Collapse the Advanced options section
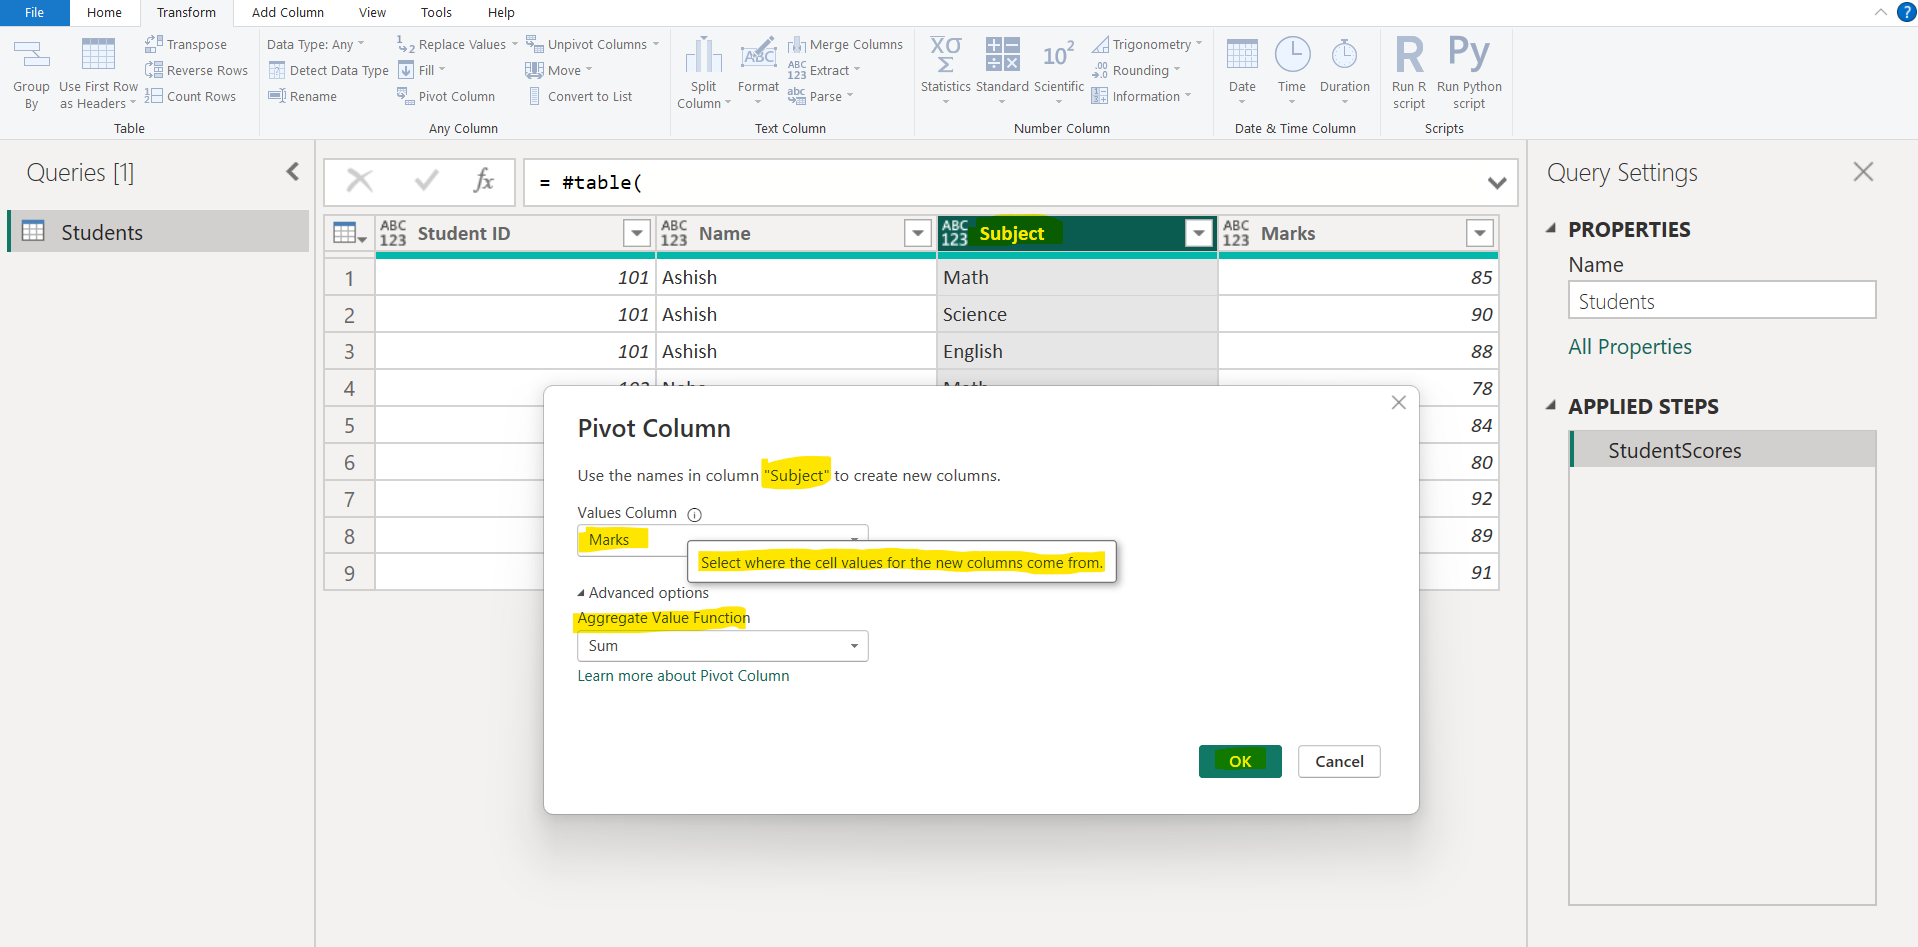The width and height of the screenshot is (1918, 947). click(x=581, y=593)
